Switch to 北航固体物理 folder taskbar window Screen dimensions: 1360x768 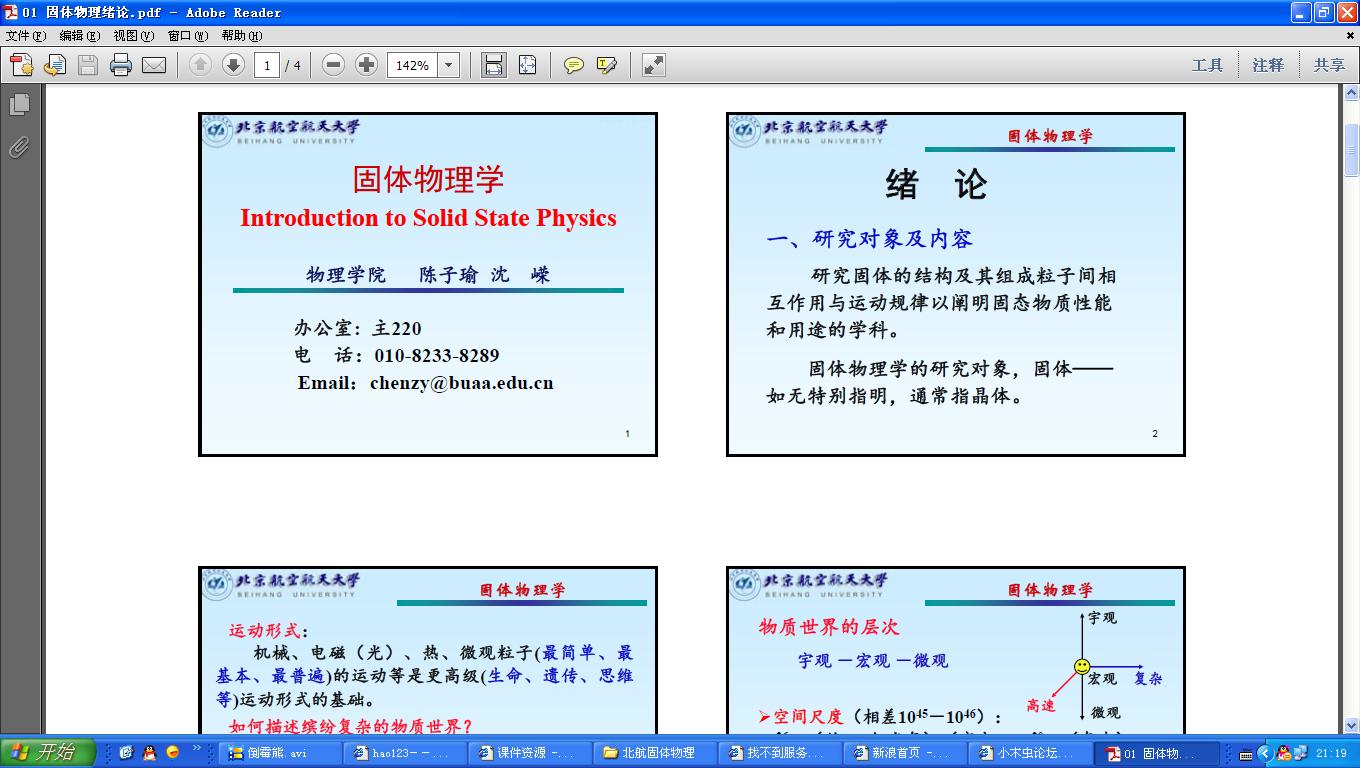[x=655, y=753]
